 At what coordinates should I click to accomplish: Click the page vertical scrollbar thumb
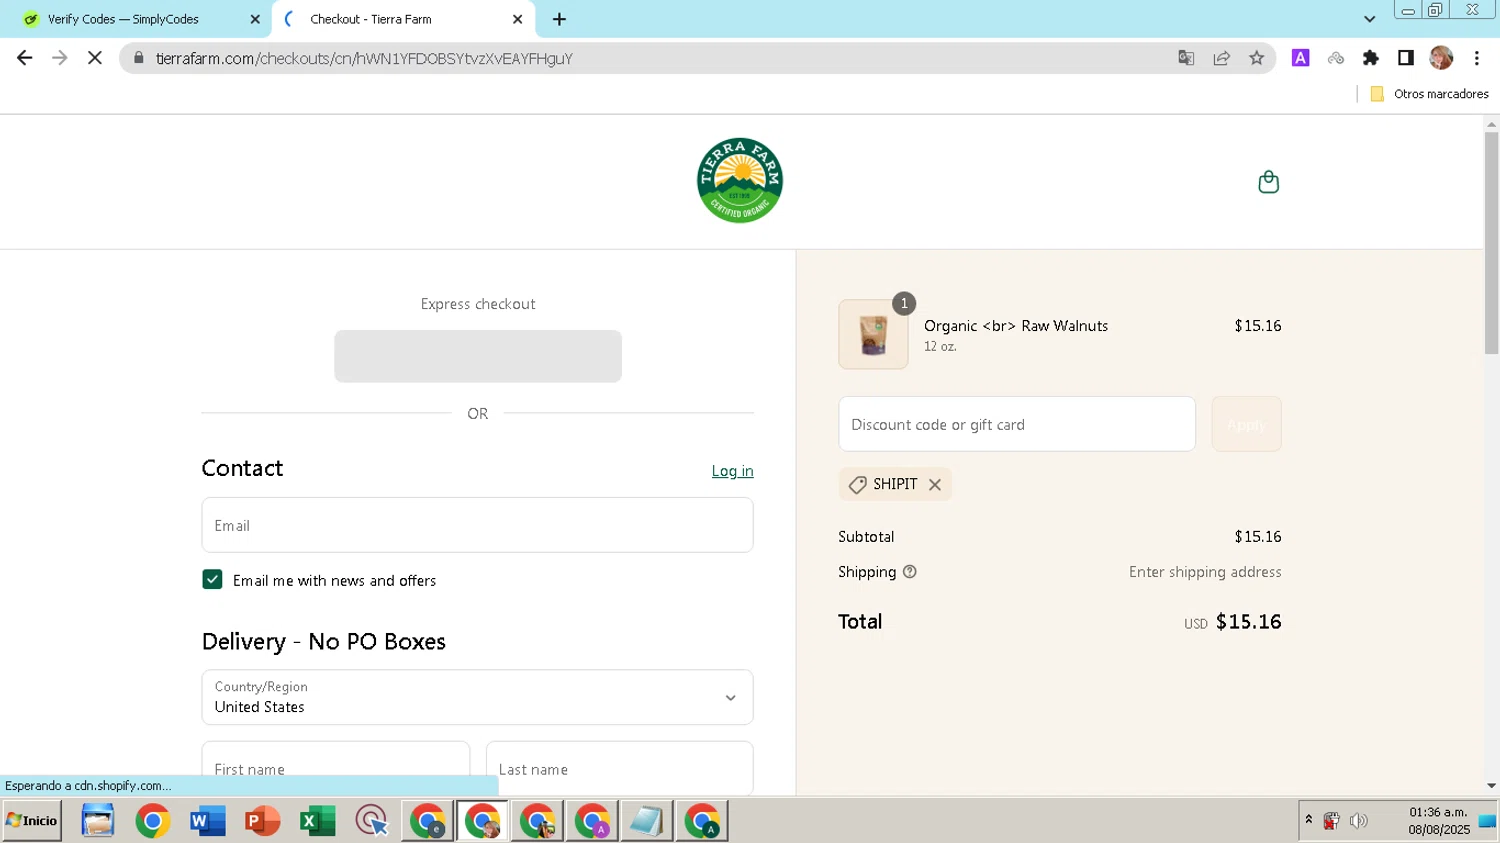(x=1491, y=242)
